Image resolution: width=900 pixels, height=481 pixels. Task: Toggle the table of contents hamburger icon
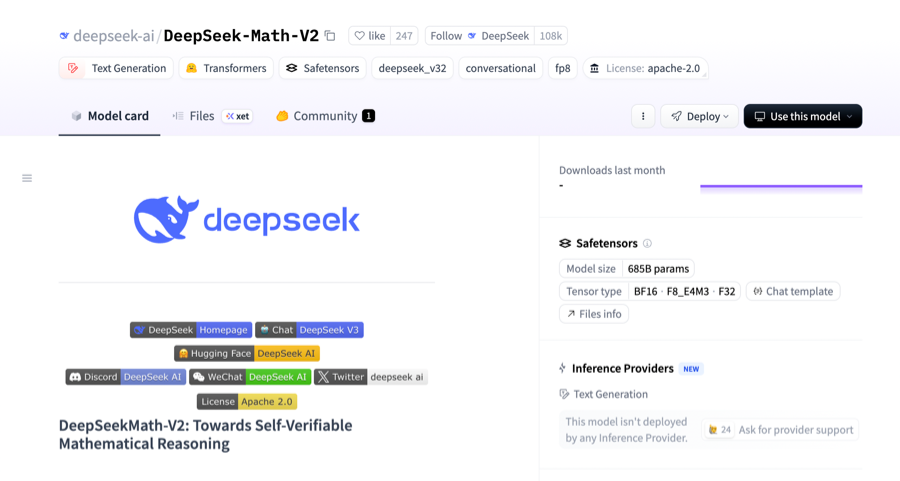click(27, 178)
